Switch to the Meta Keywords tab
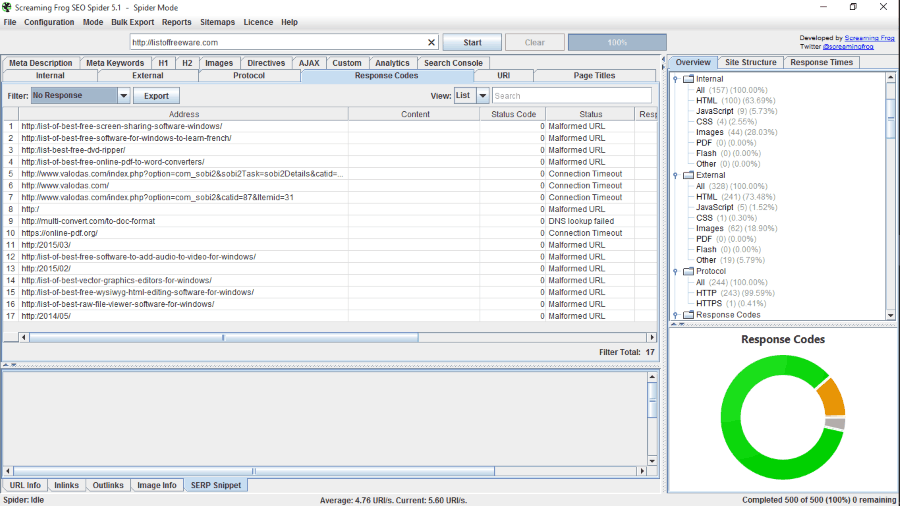The height and width of the screenshot is (506, 900). click(115, 63)
